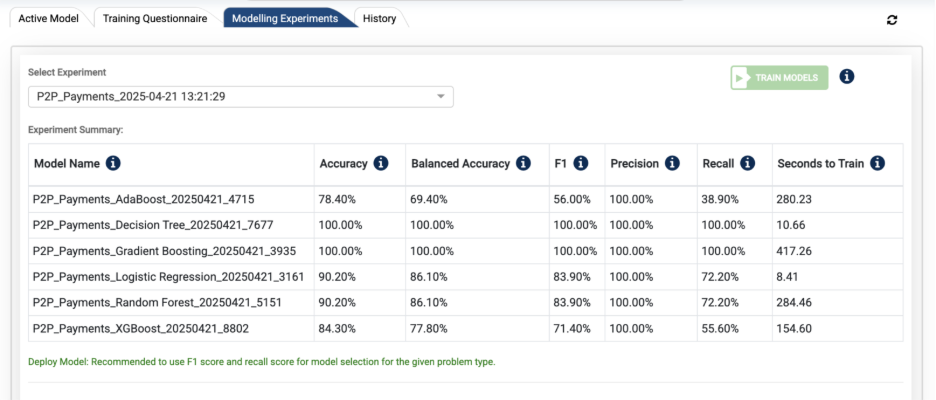Select the Modelling Experiments tab
936x400 pixels.
pos(284,19)
